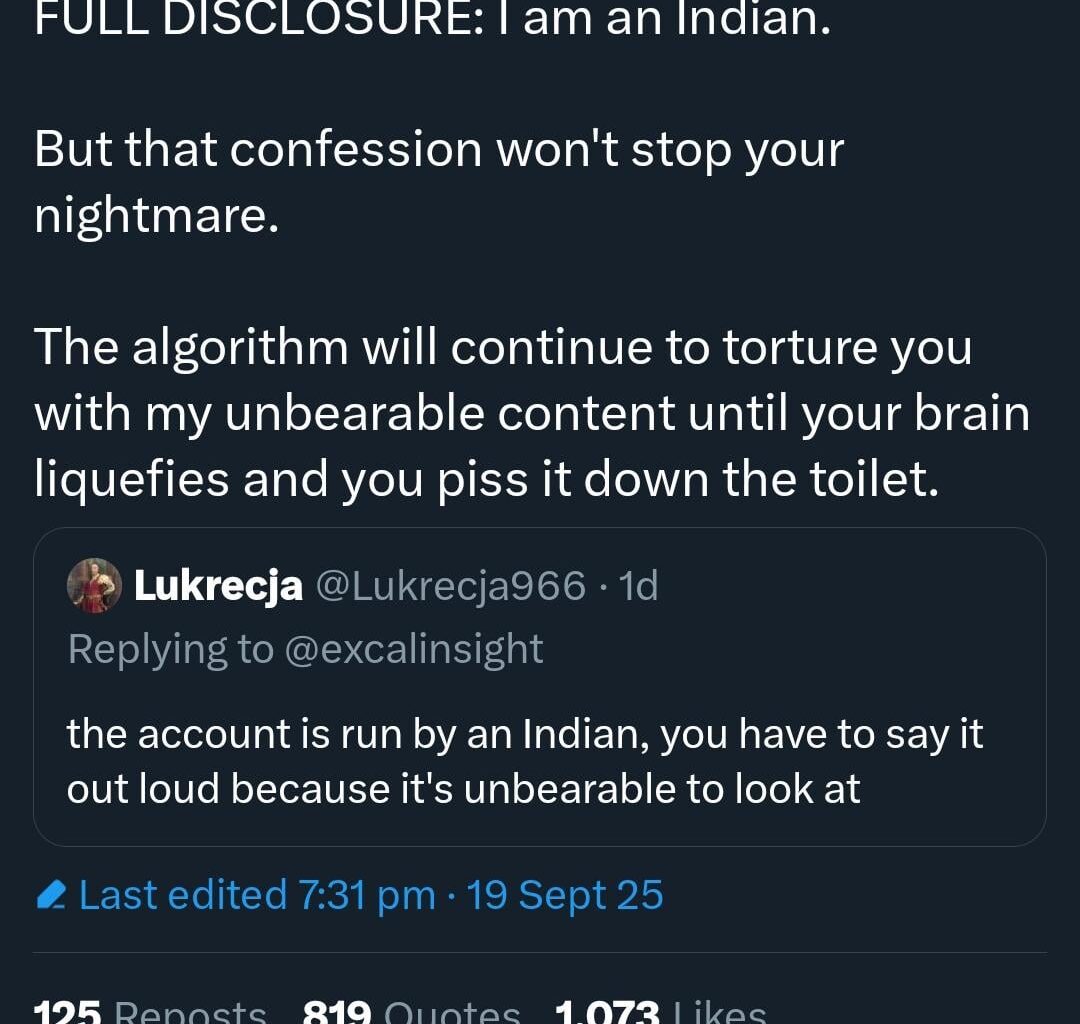
Task: Click the 1d timestamp on quoted post
Action: (639, 586)
